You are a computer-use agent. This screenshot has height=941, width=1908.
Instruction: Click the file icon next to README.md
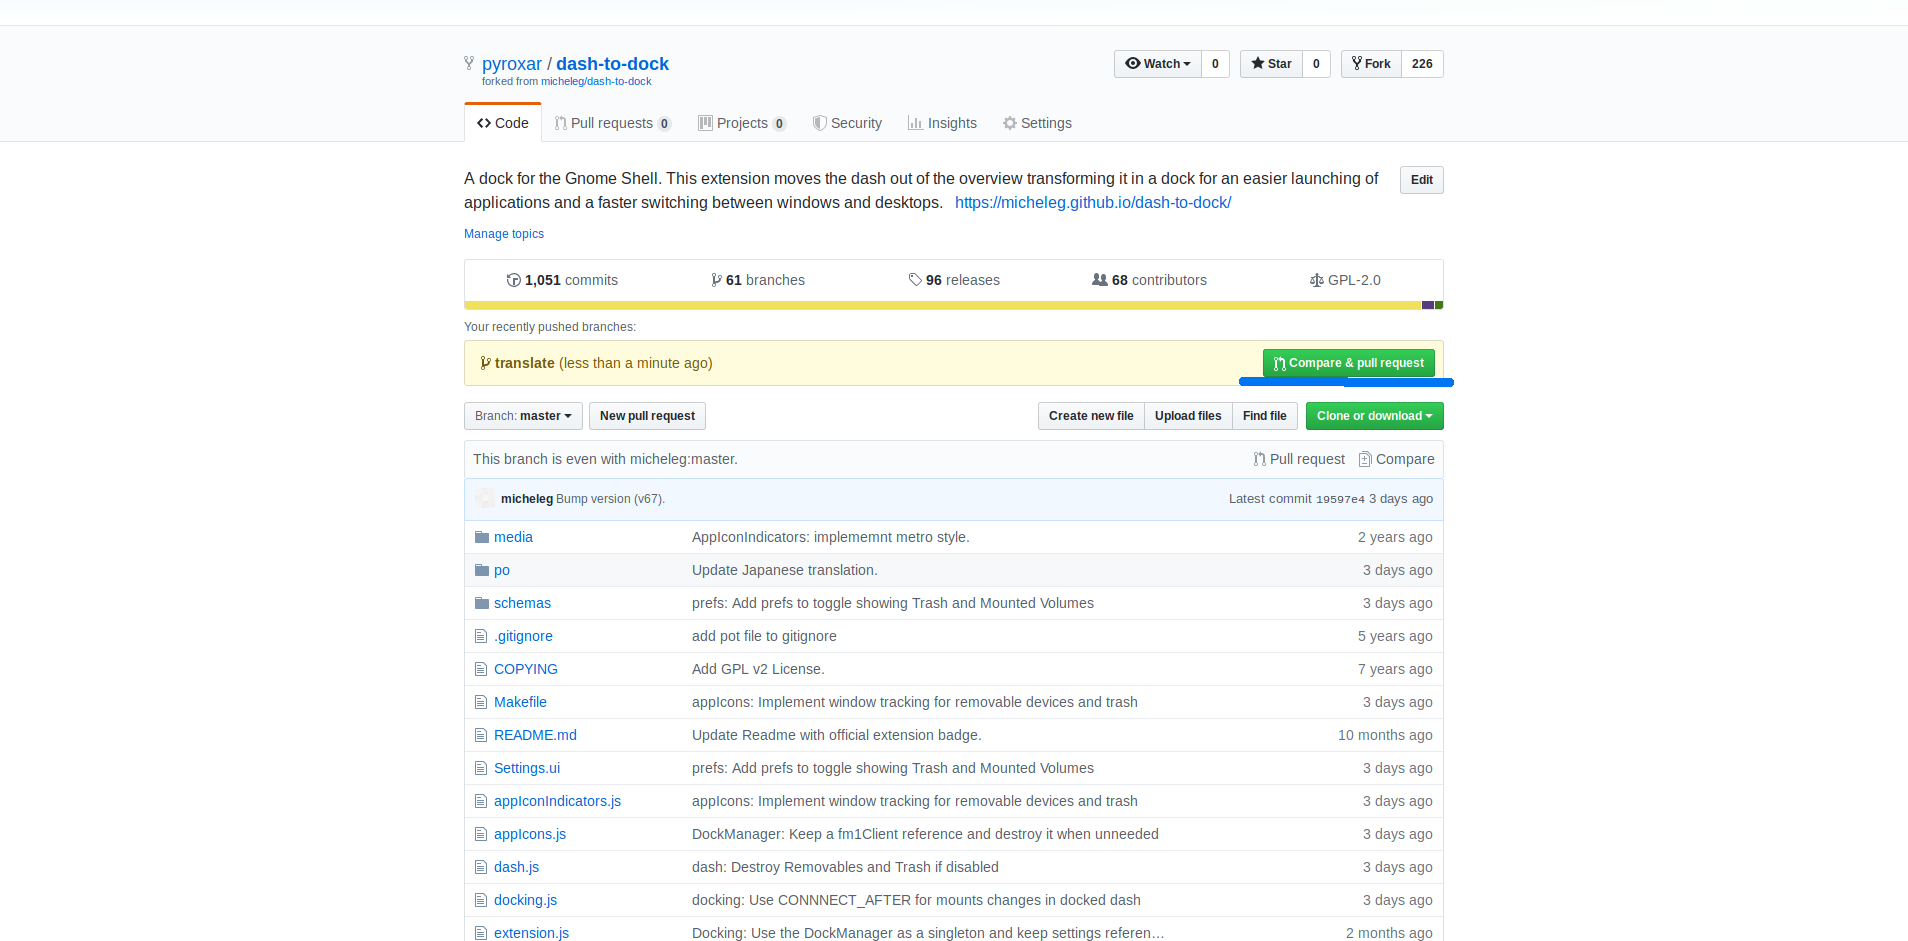pos(481,735)
